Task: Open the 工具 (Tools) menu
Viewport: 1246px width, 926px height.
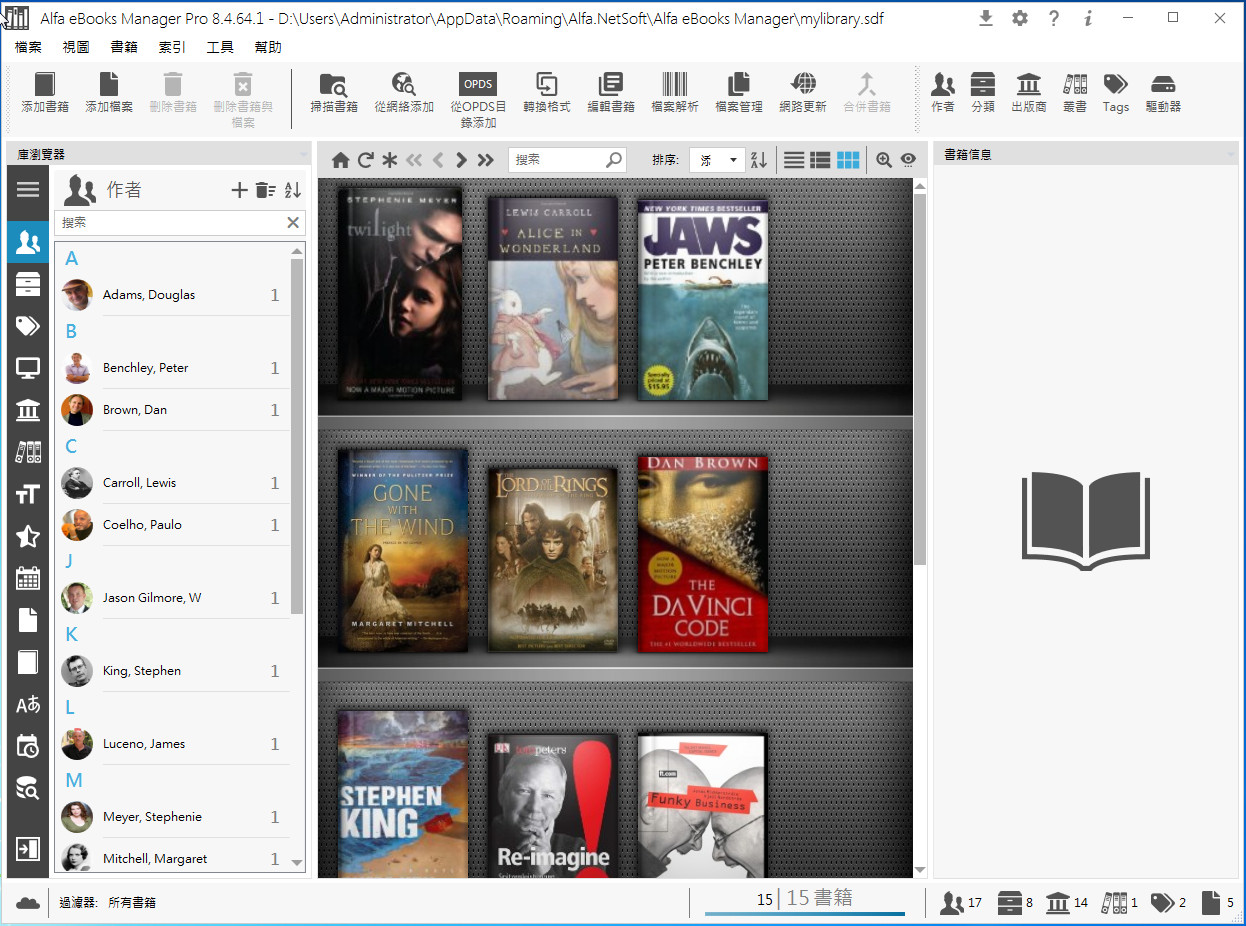Action: (220, 47)
